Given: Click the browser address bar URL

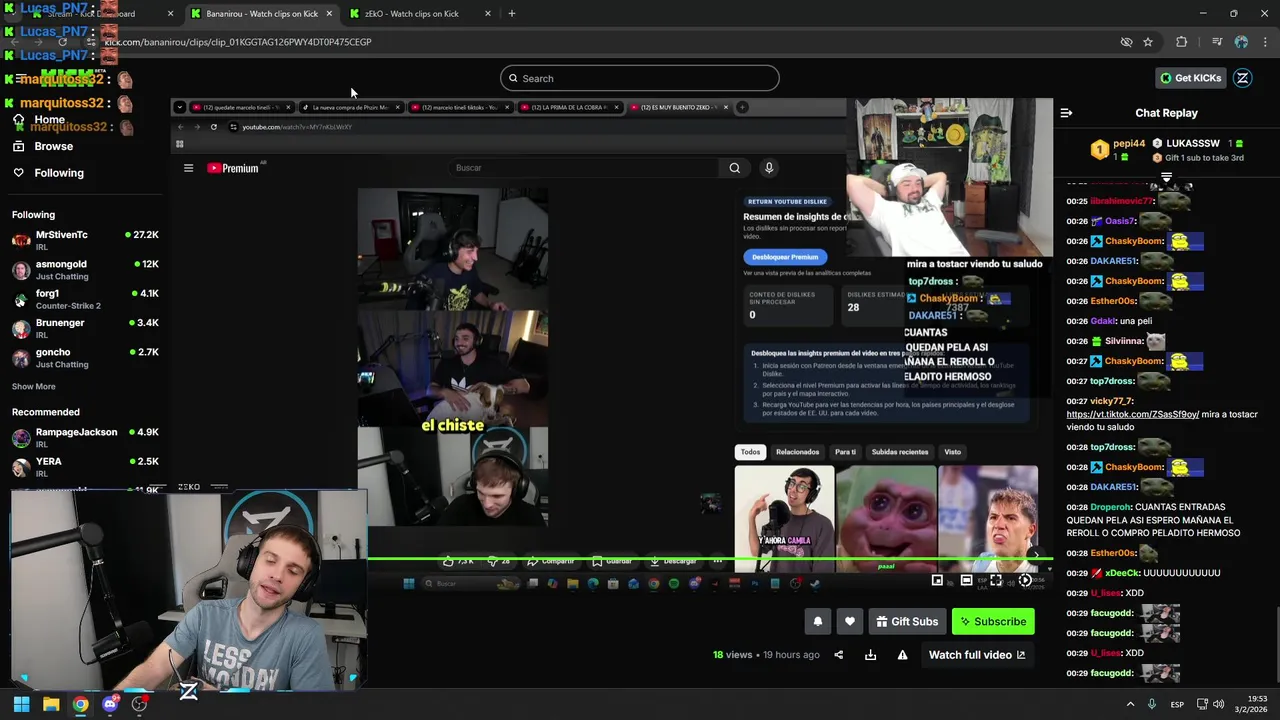Looking at the screenshot, I should [238, 42].
